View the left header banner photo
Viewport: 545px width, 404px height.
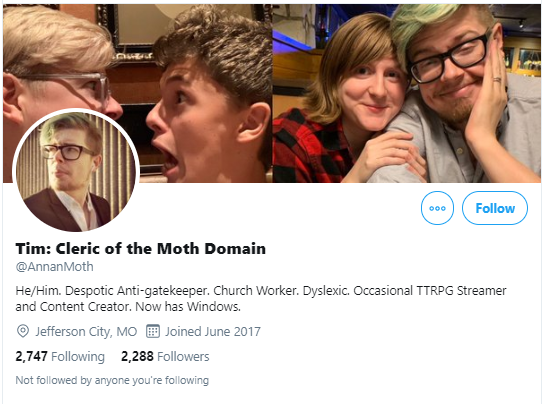point(137,93)
